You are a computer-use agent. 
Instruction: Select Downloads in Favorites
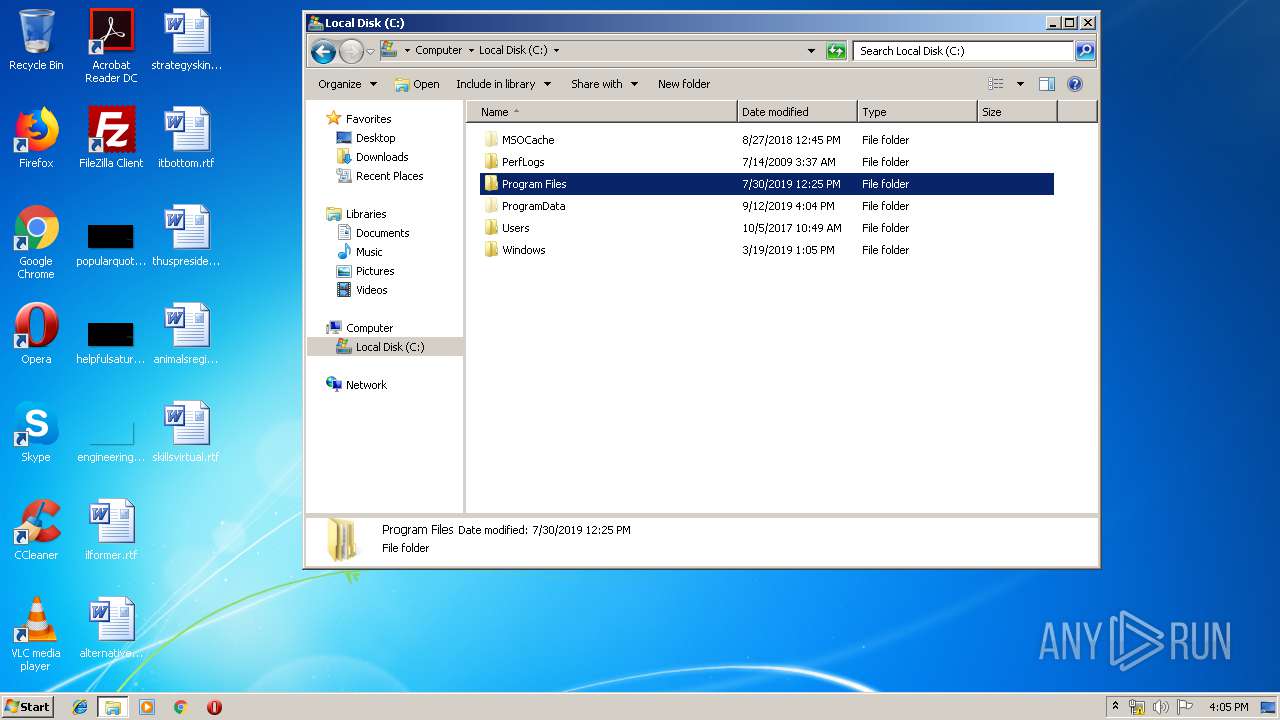(x=381, y=157)
